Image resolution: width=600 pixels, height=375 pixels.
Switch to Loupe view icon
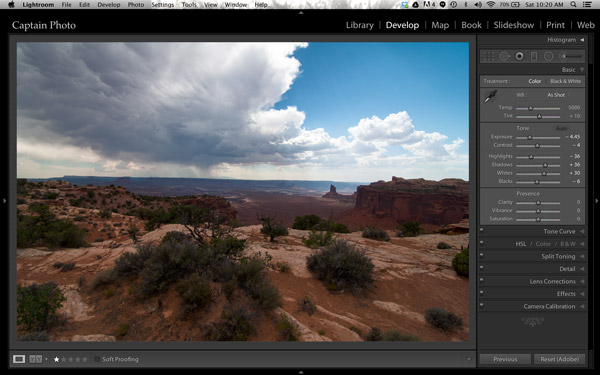(19, 359)
